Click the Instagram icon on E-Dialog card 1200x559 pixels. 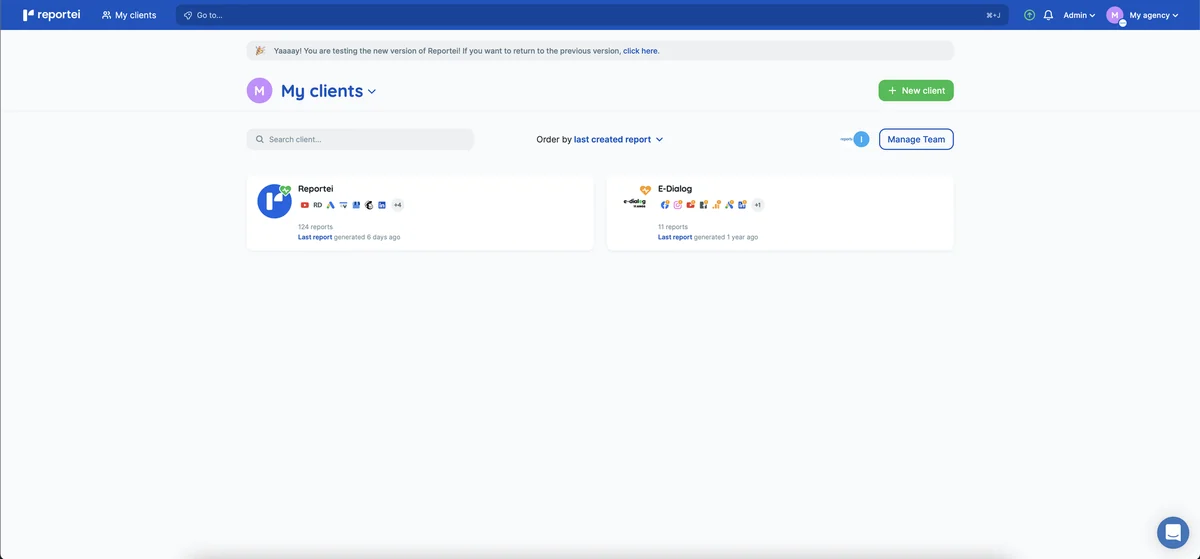(678, 205)
